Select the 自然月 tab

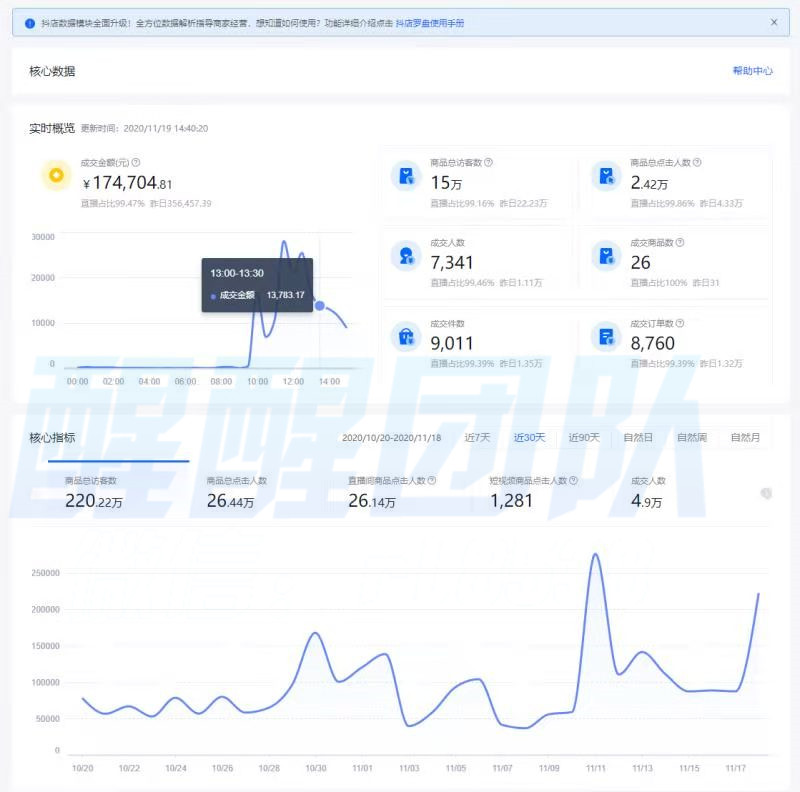[745, 437]
